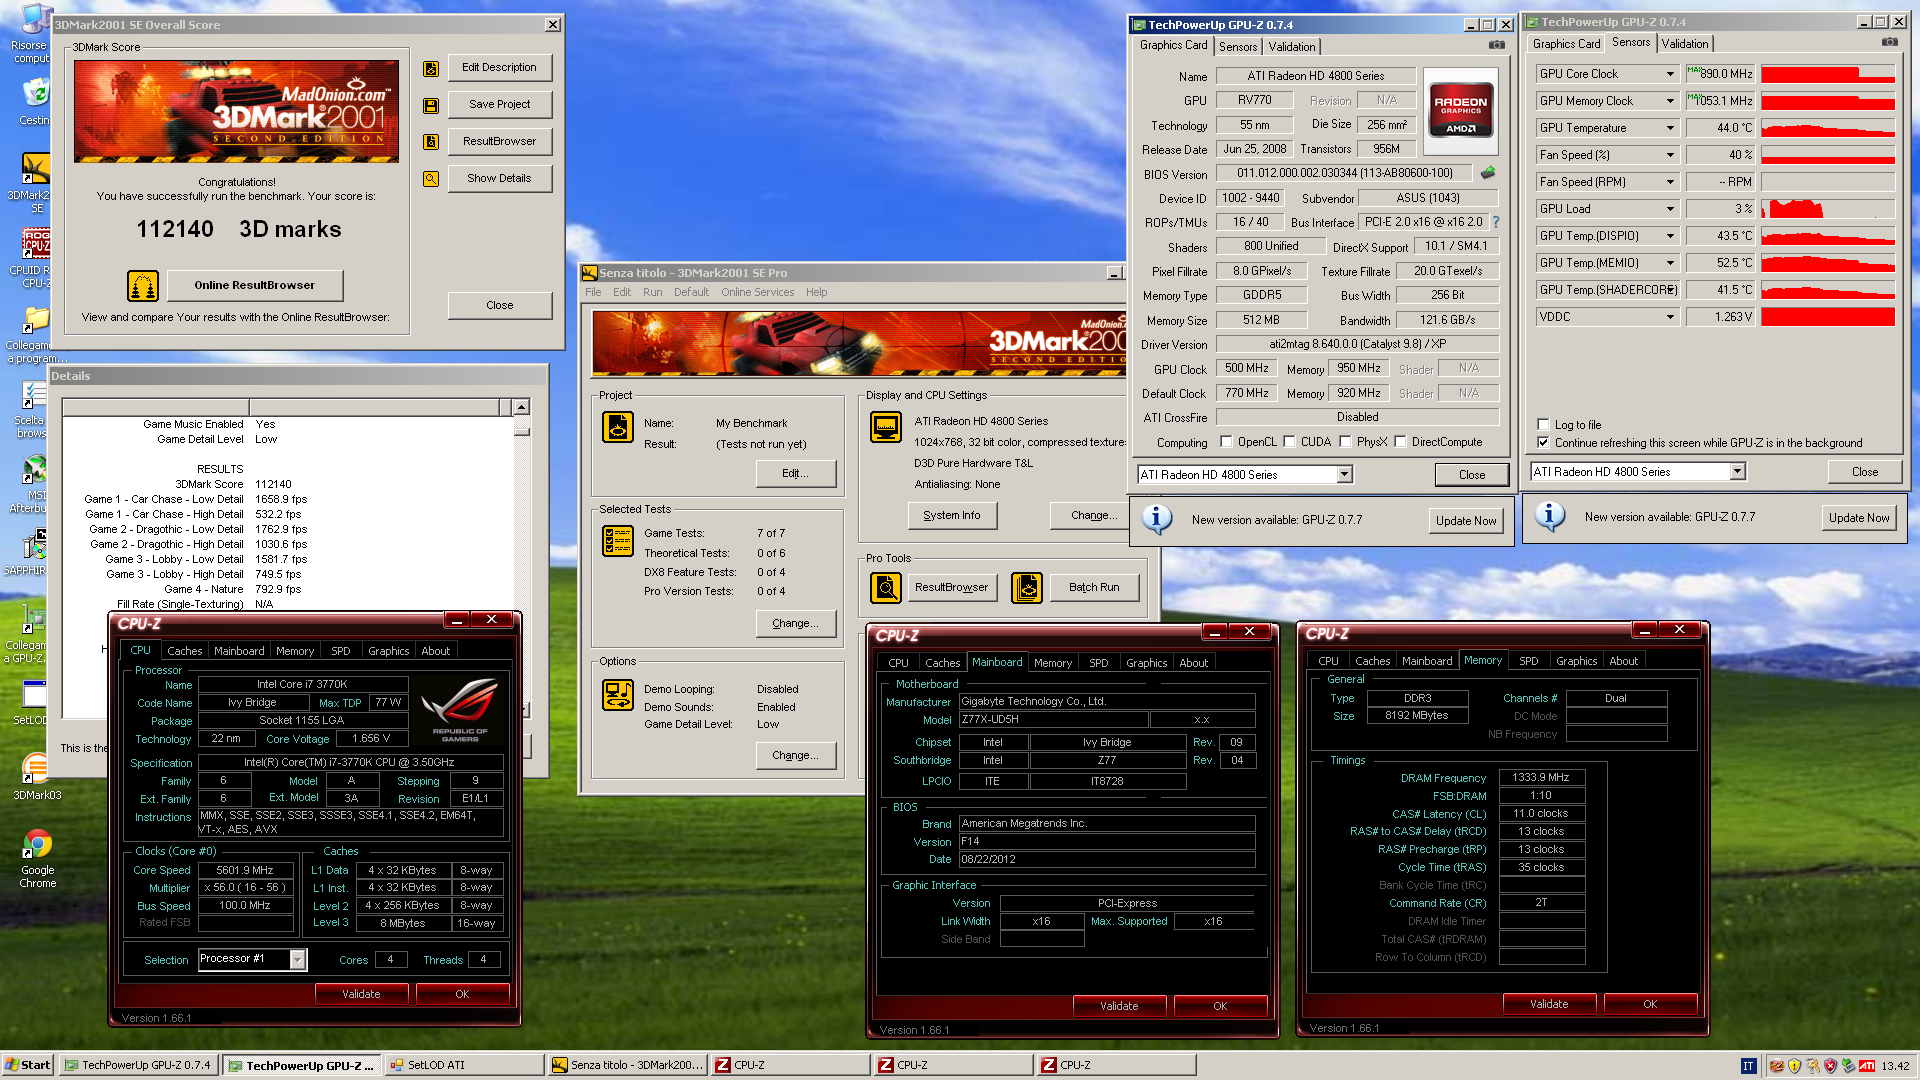The image size is (1920, 1080).
Task: Open the Fan Speed (%) sensor dropdown
Action: tap(1670, 155)
